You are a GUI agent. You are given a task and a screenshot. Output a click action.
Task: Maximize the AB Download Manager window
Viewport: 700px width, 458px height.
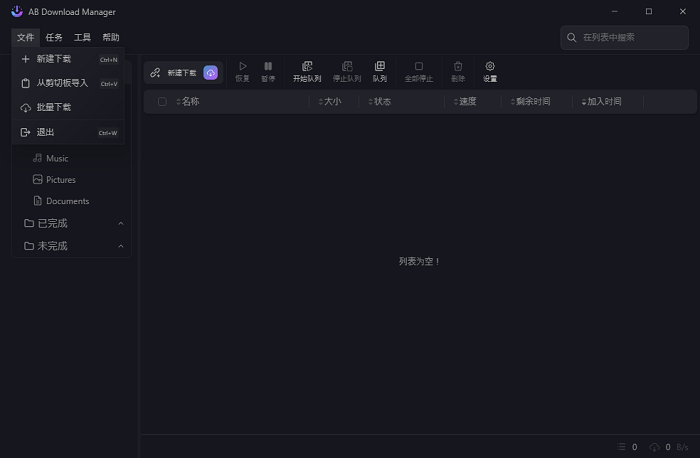click(x=649, y=11)
